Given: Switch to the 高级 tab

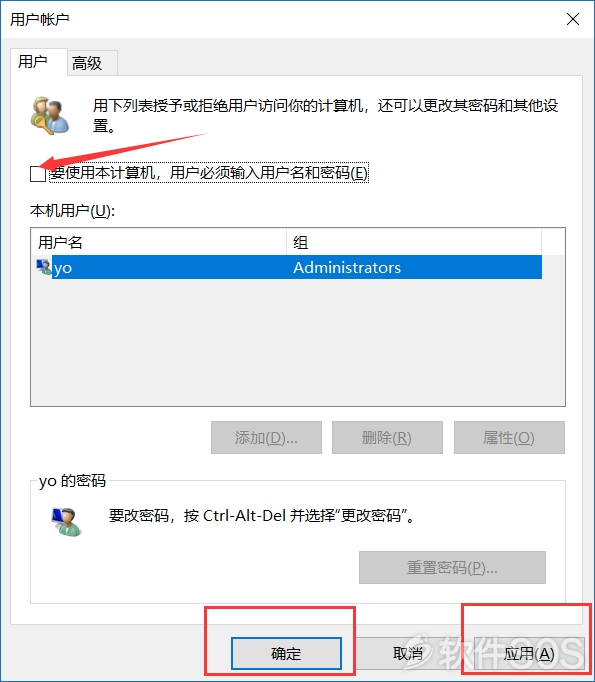Looking at the screenshot, I should pos(87,63).
